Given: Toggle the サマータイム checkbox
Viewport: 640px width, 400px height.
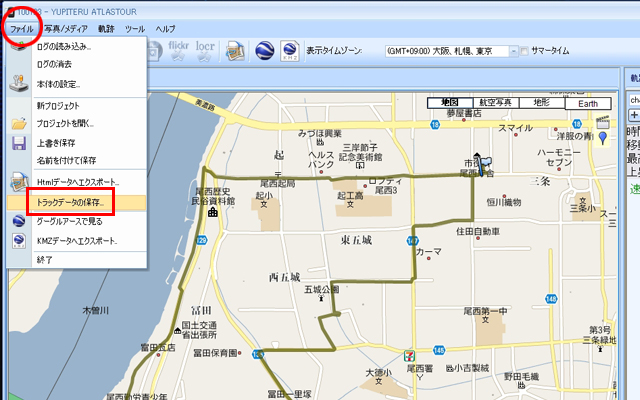Looking at the screenshot, I should 524,51.
